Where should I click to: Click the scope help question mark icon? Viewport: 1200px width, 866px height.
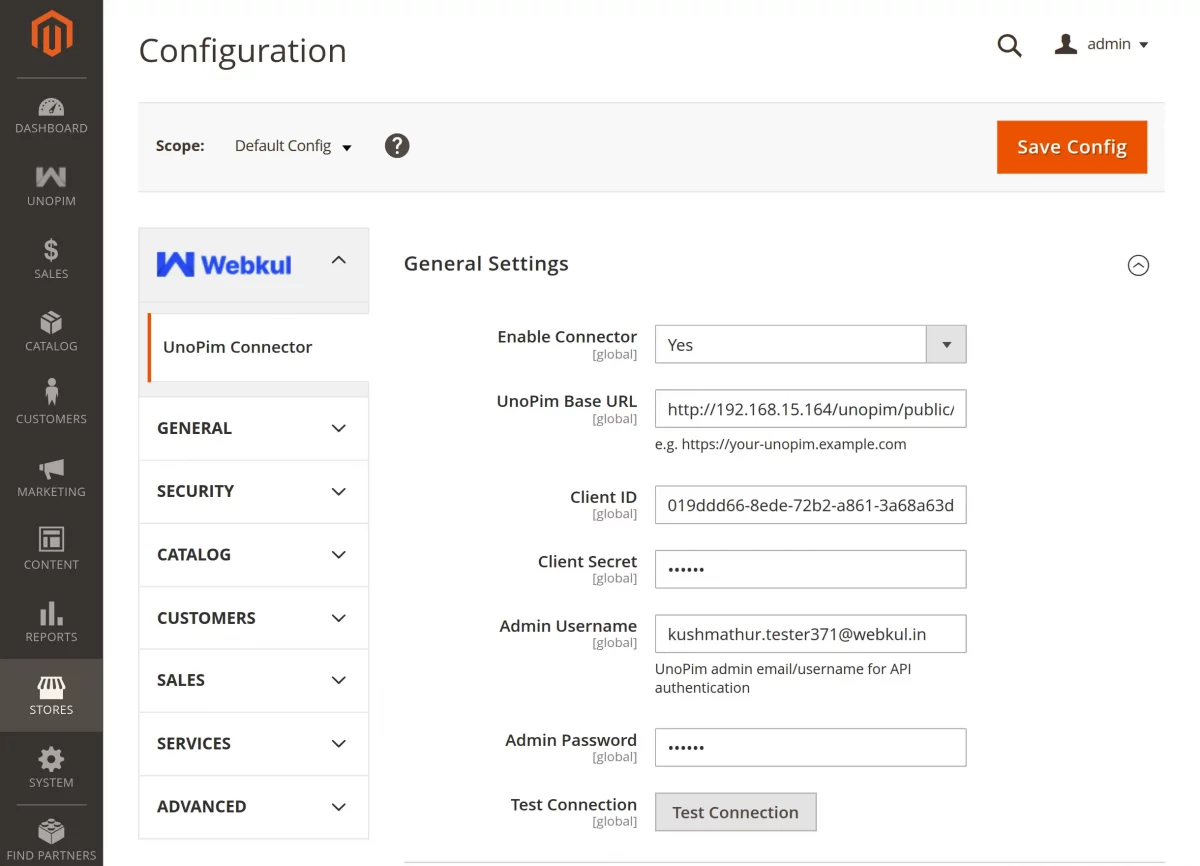coord(397,146)
